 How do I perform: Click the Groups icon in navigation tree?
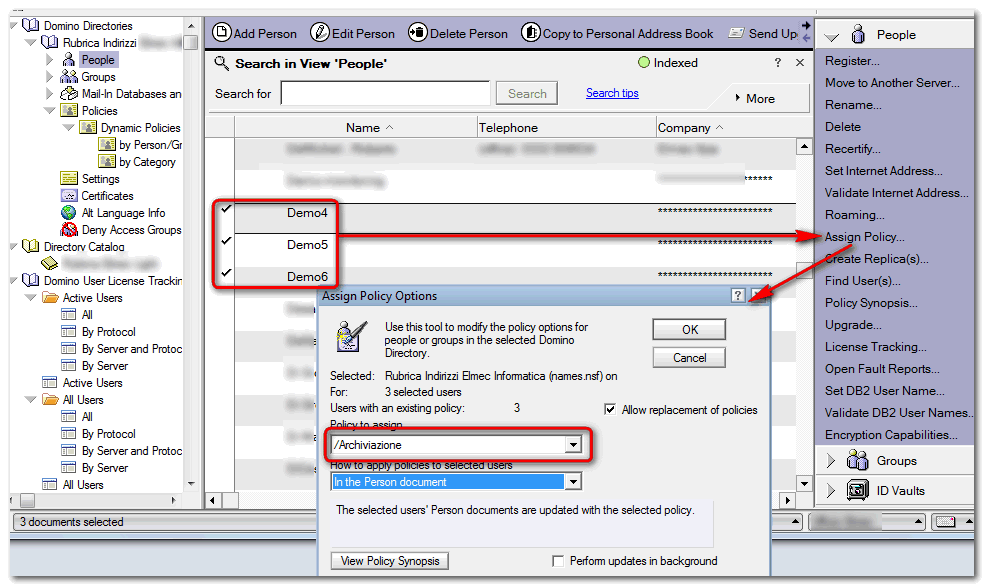pyautogui.click(x=68, y=77)
